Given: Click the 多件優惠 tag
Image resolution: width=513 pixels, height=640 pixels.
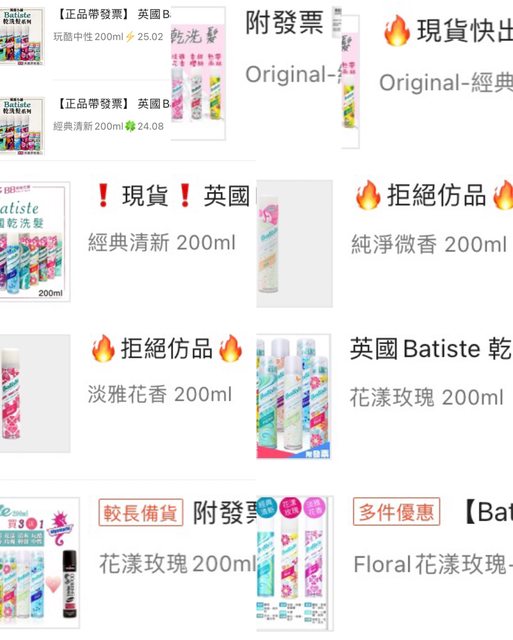Looking at the screenshot, I should [x=396, y=511].
